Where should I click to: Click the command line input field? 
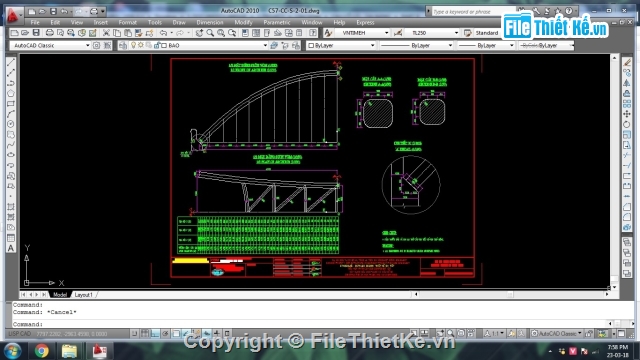pyautogui.click(x=310, y=324)
